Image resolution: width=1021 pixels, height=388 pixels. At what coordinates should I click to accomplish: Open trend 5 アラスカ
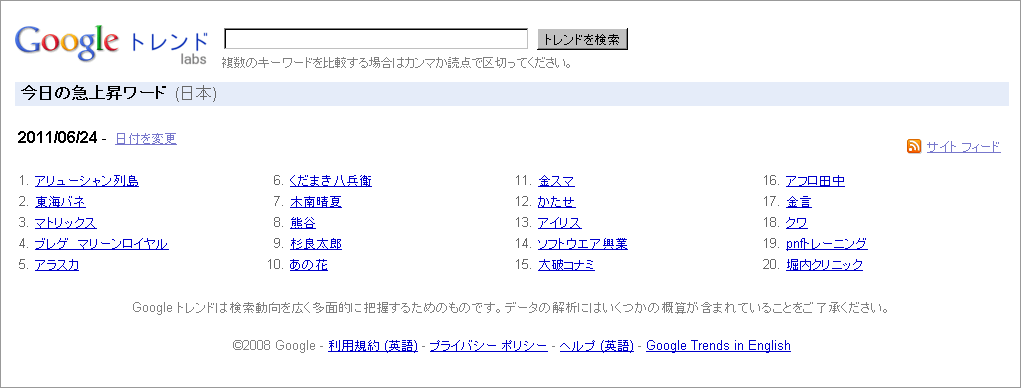[57, 265]
